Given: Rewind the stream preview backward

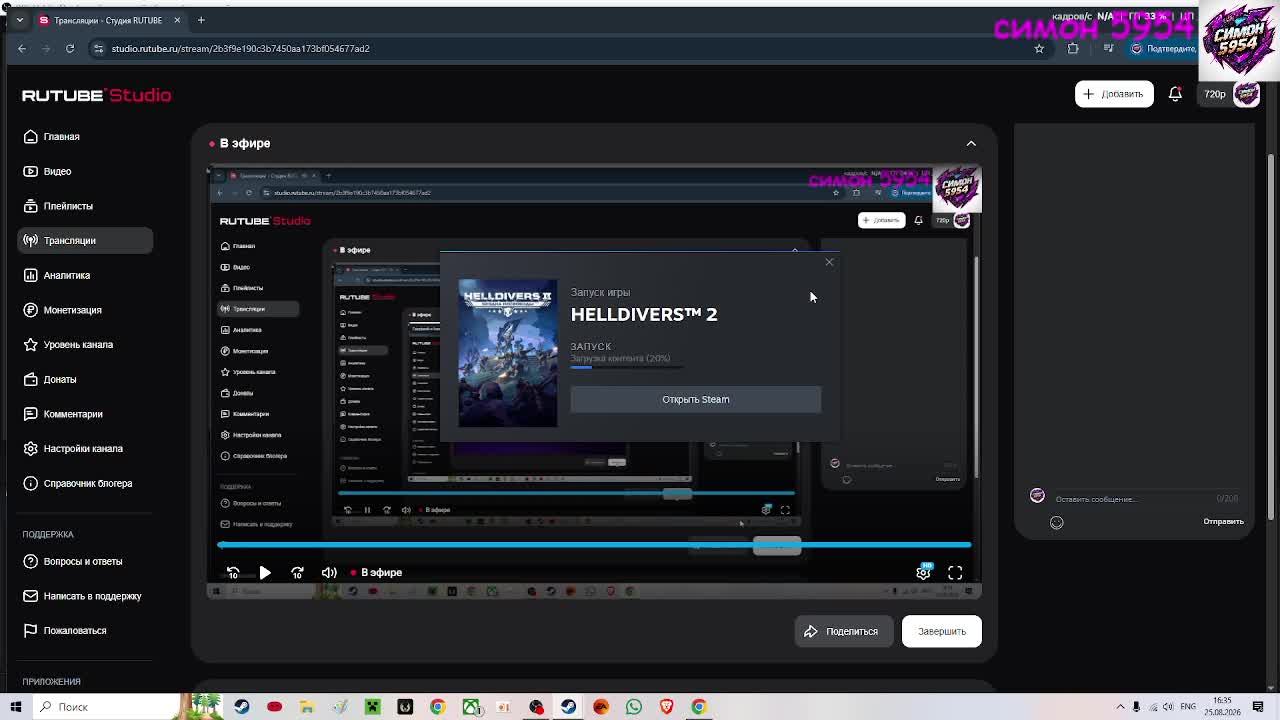Looking at the screenshot, I should click(233, 573).
